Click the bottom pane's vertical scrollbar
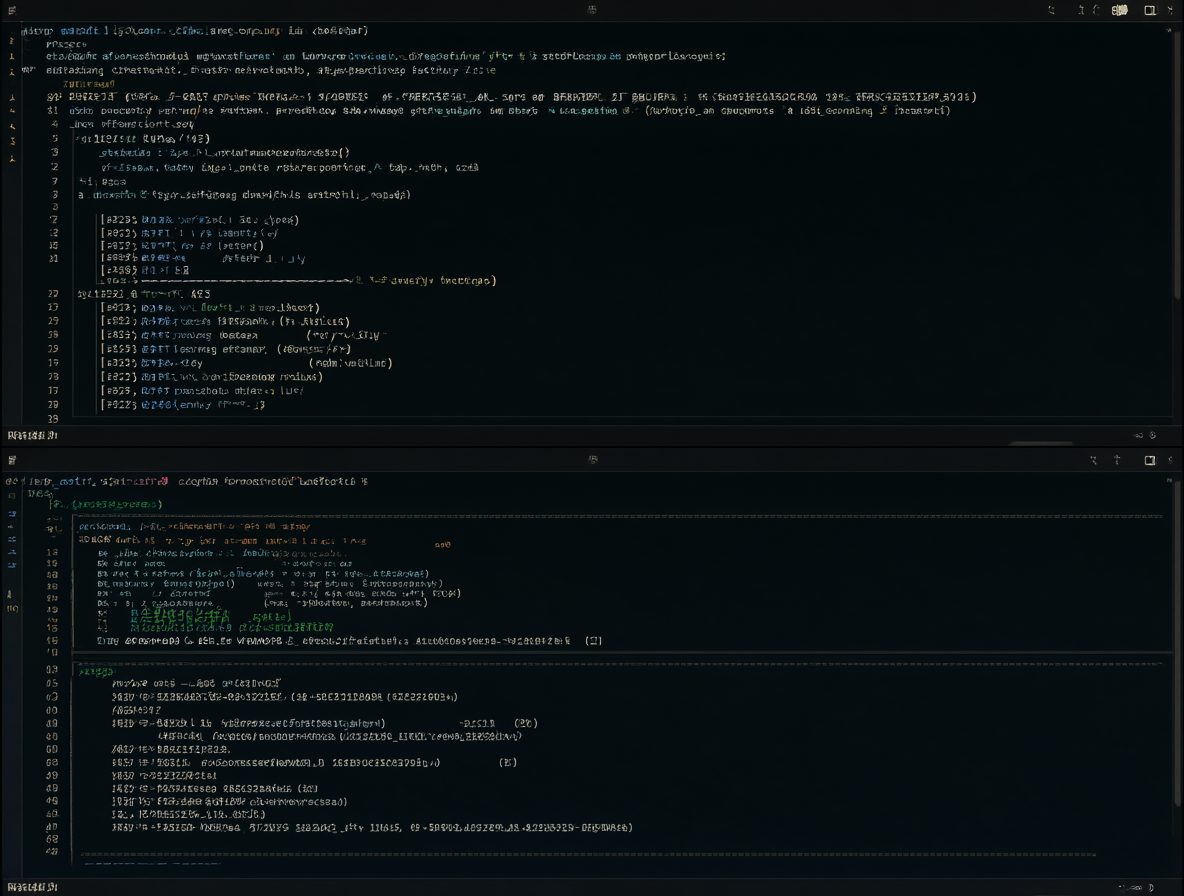1184x896 pixels. (x=1178, y=642)
